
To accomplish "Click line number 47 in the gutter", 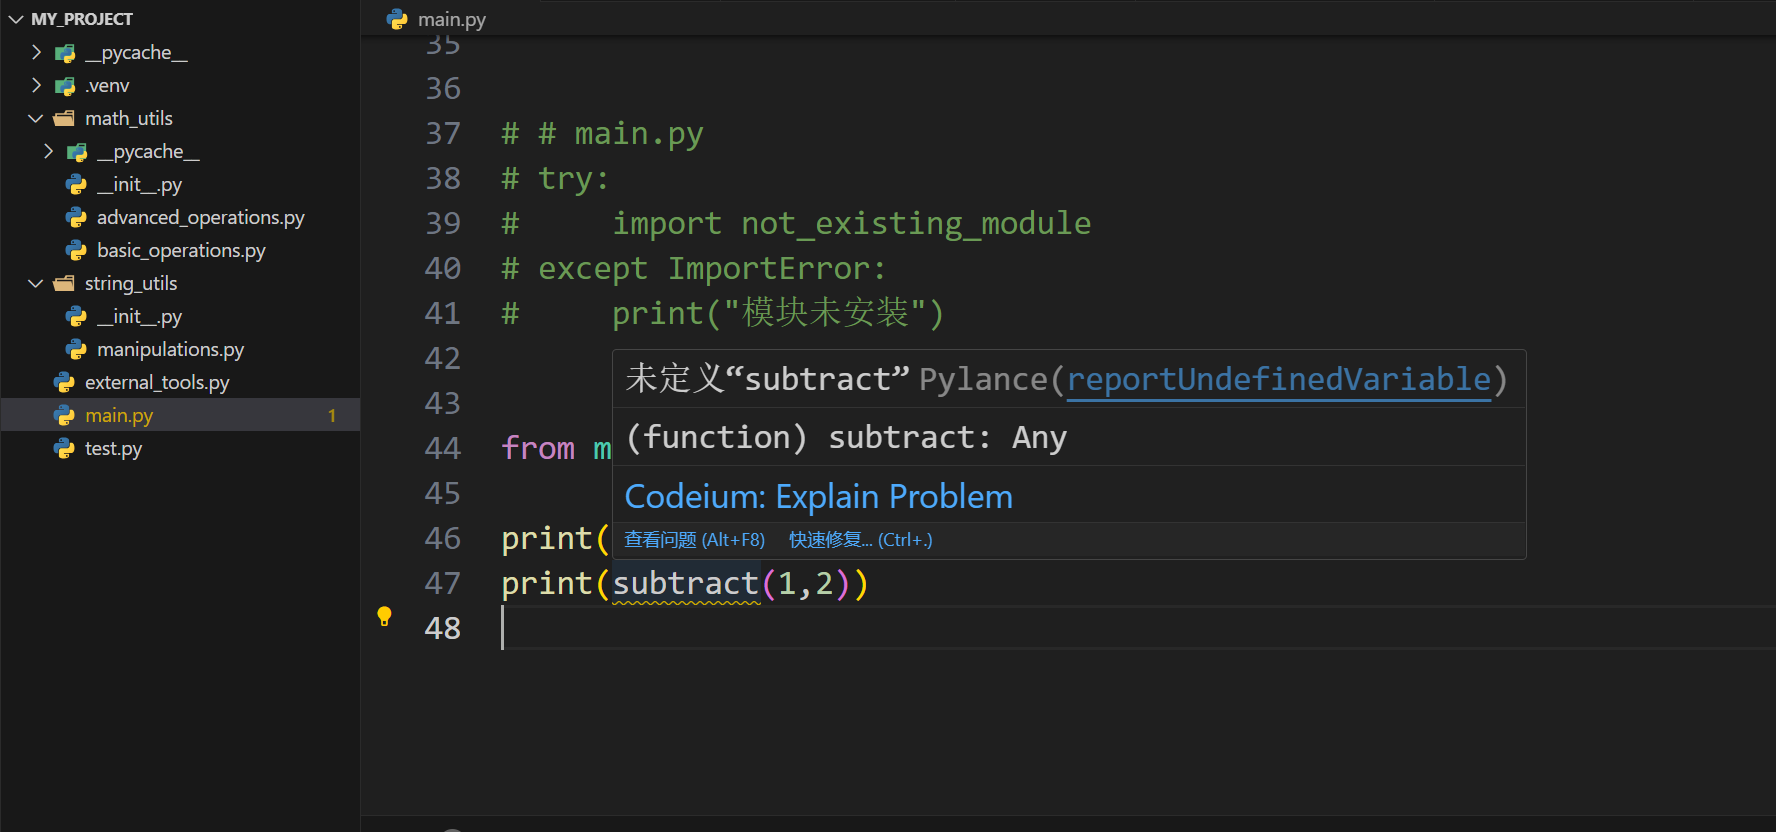I will (x=443, y=583).
